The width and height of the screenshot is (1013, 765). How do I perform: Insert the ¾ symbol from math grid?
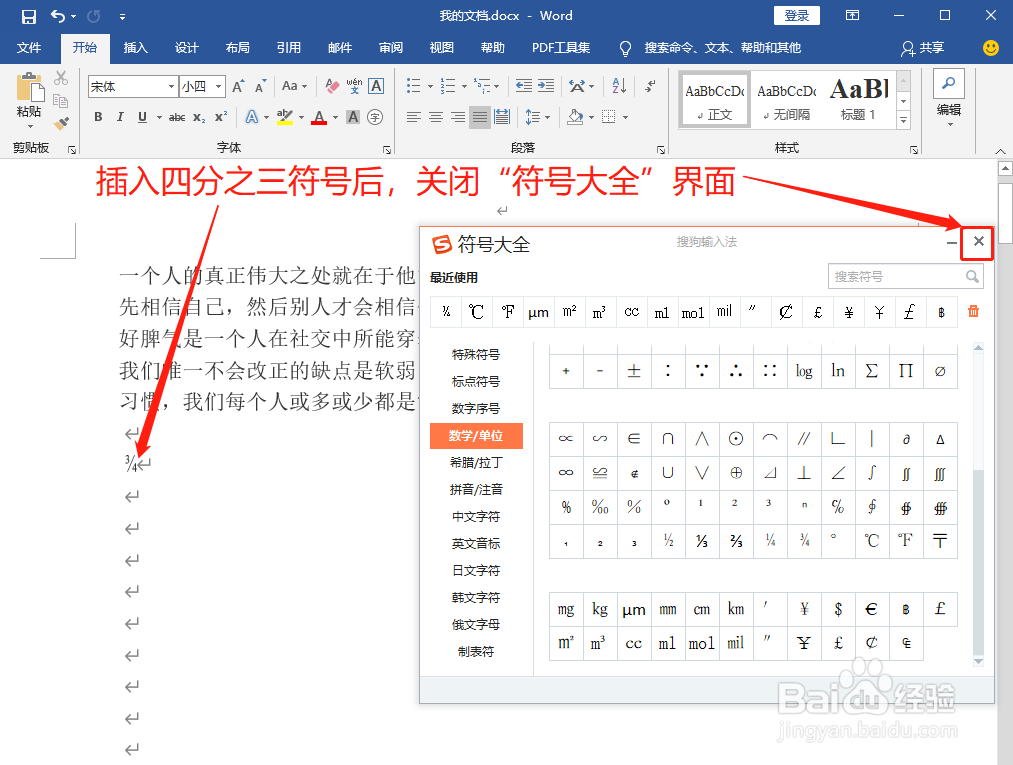point(804,540)
